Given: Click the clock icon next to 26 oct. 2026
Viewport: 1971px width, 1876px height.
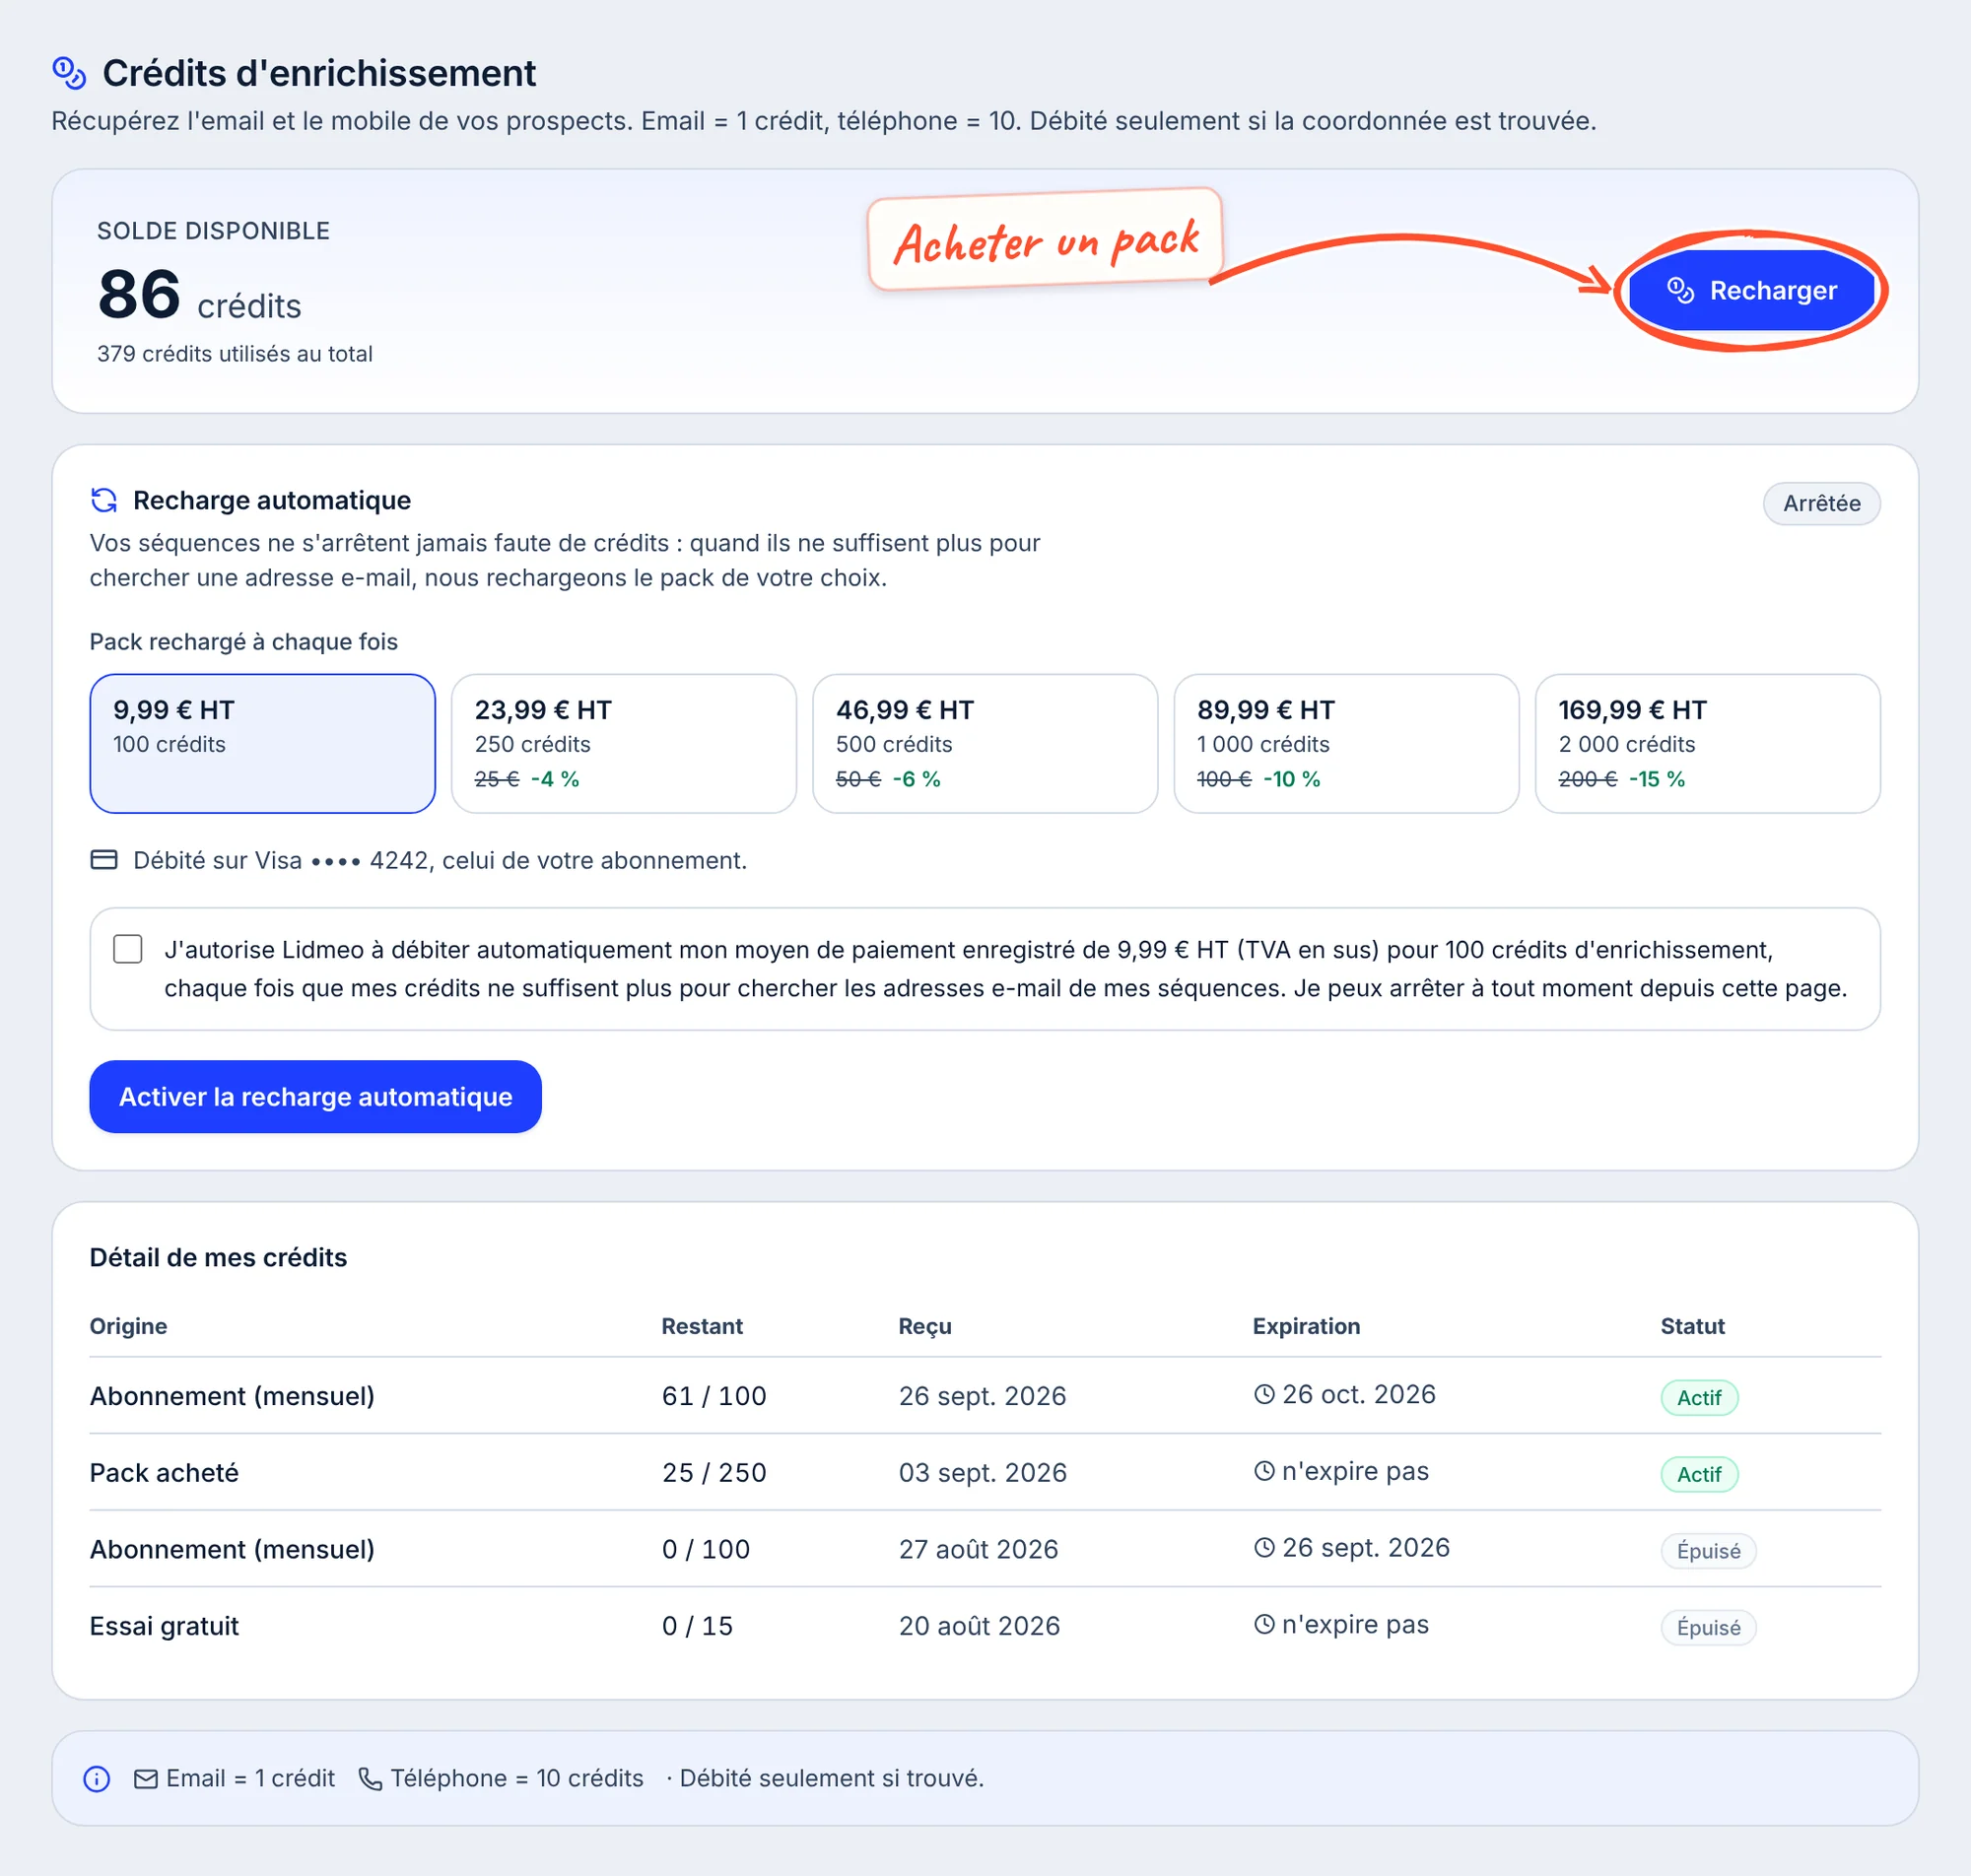Looking at the screenshot, I should [x=1265, y=1394].
